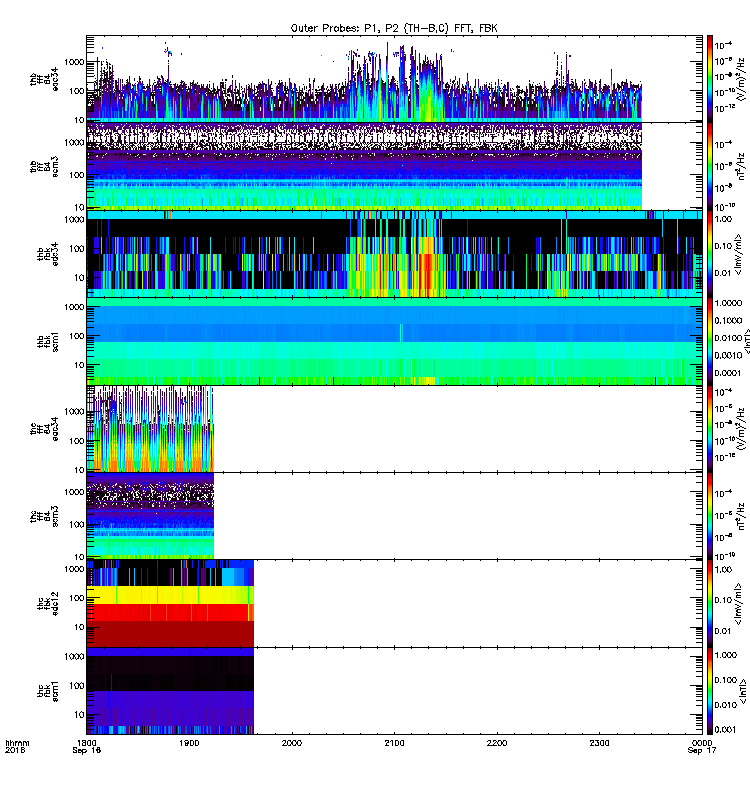Click the 2200 time axis label
The height and width of the screenshot is (800, 750).
point(496,743)
